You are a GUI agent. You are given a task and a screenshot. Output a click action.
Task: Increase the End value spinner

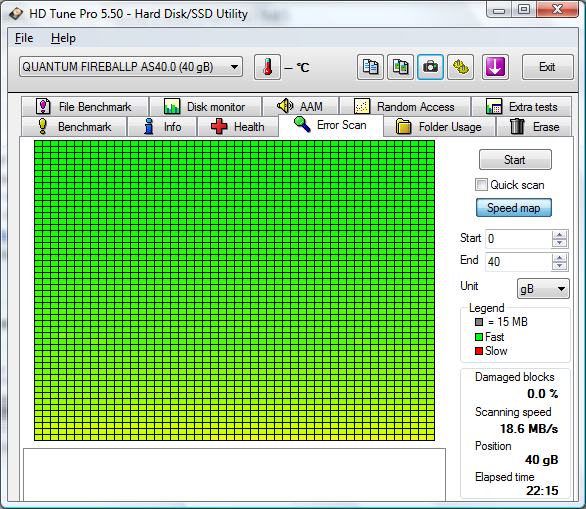(x=559, y=257)
